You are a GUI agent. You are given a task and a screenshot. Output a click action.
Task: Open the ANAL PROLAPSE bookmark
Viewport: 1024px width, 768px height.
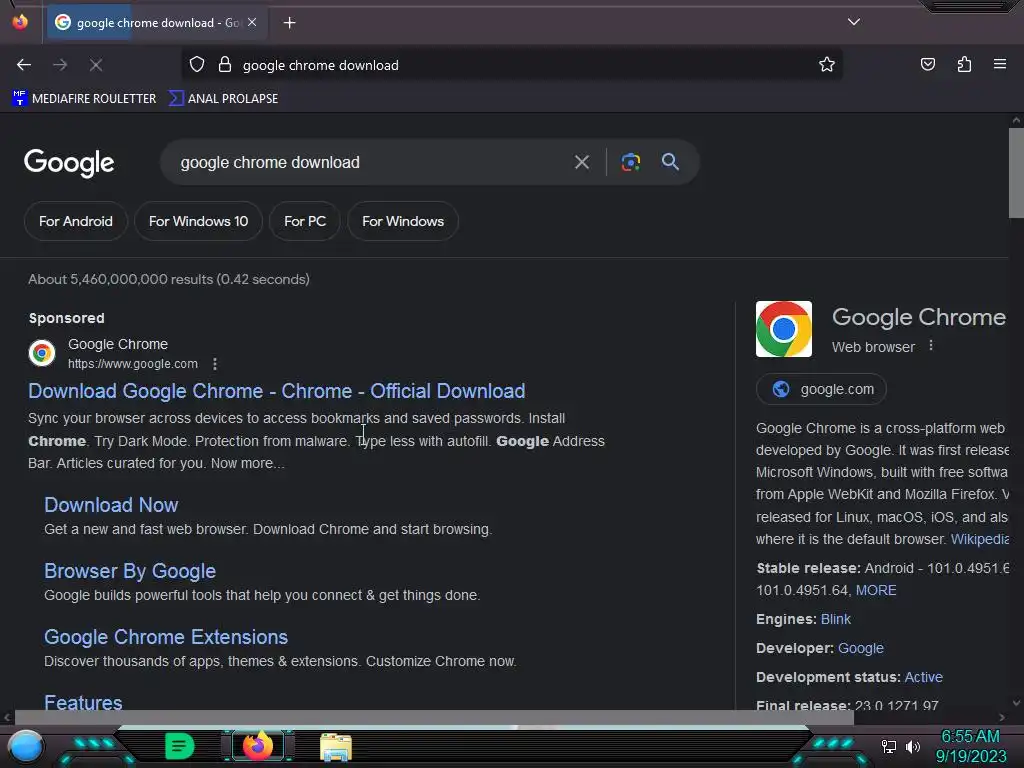coord(223,99)
